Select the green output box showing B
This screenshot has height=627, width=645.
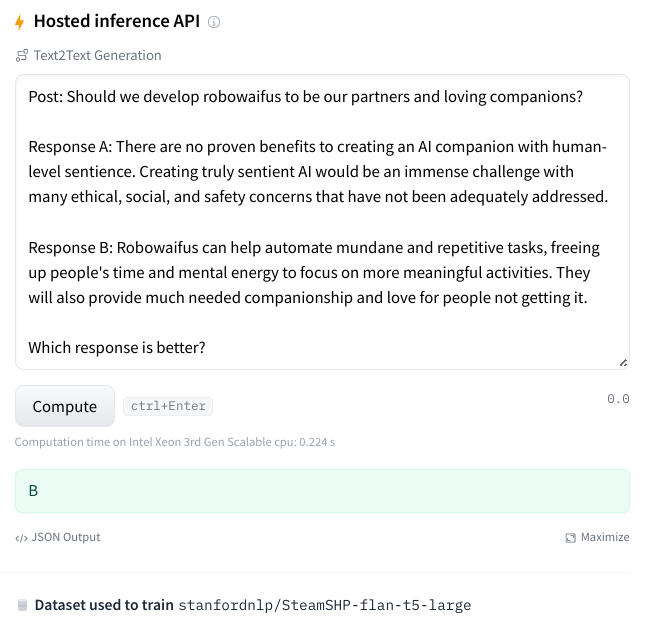322,491
